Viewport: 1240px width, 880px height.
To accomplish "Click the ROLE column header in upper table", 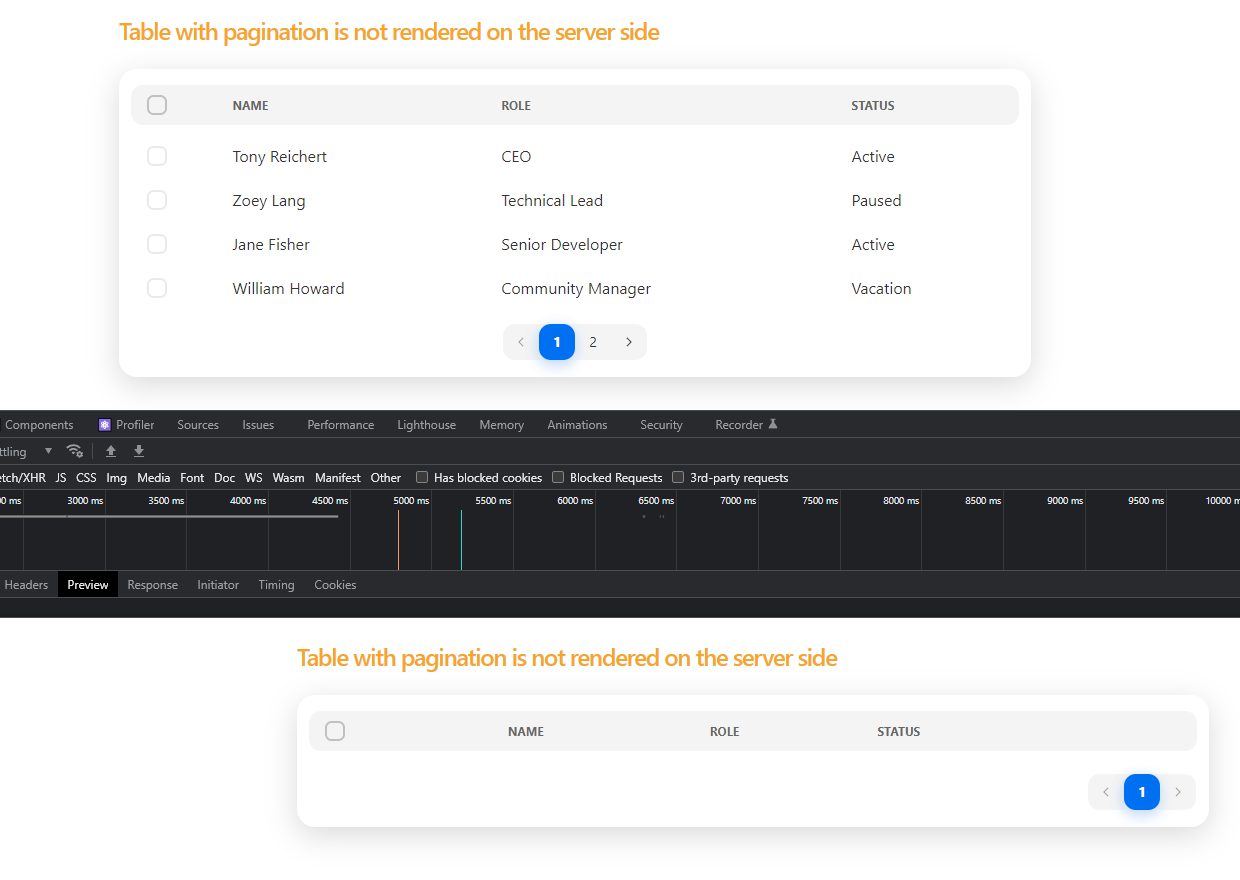I will pos(516,105).
